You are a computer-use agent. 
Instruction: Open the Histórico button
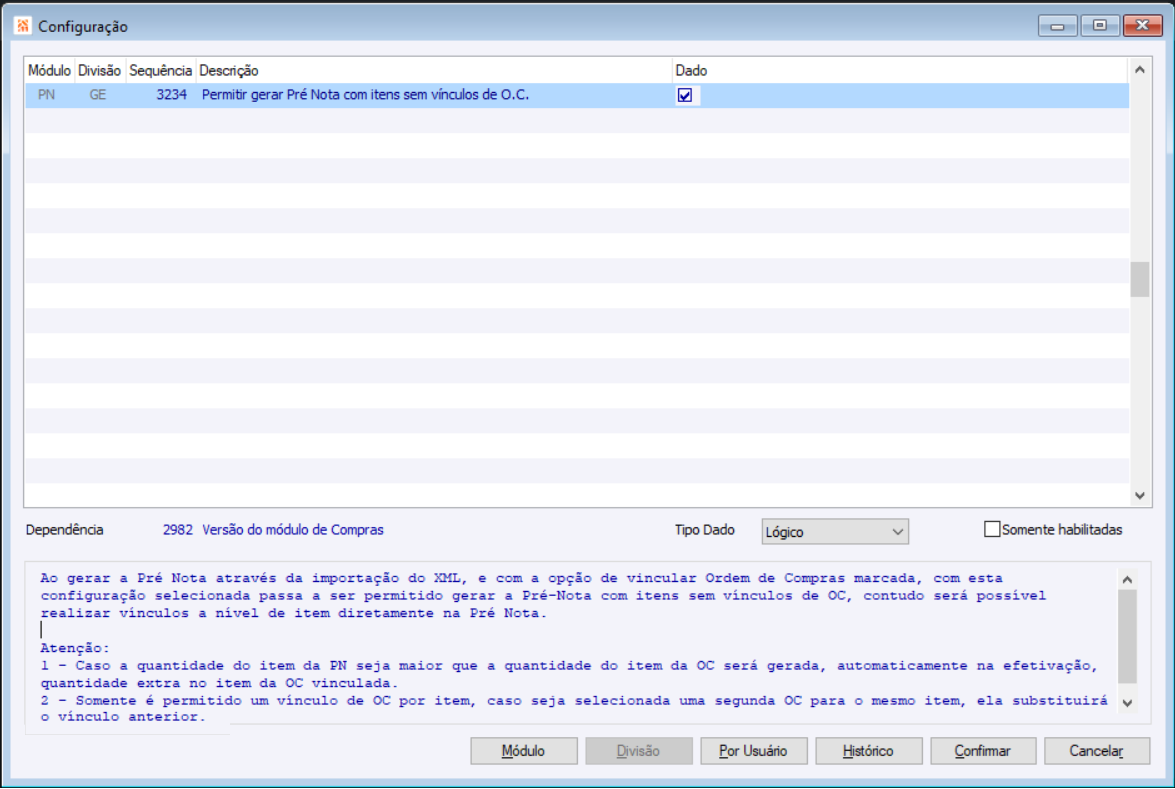pyautogui.click(x=869, y=751)
